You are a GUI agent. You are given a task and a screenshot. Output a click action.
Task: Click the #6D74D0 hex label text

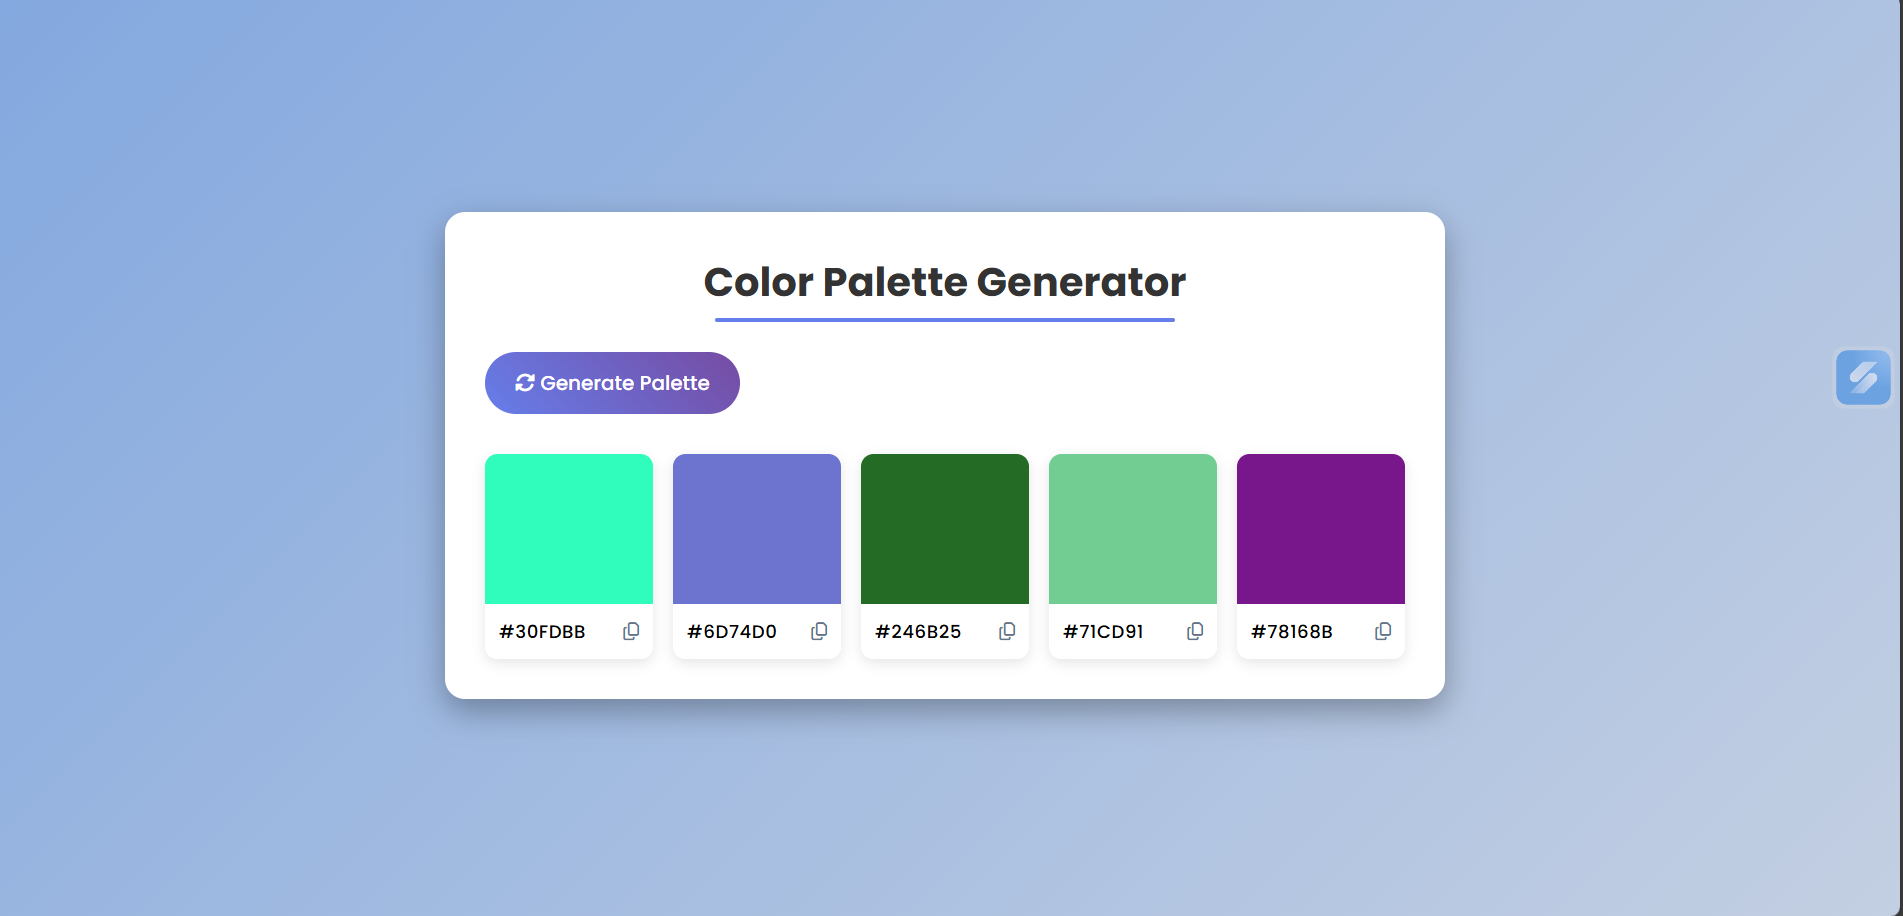(x=732, y=632)
